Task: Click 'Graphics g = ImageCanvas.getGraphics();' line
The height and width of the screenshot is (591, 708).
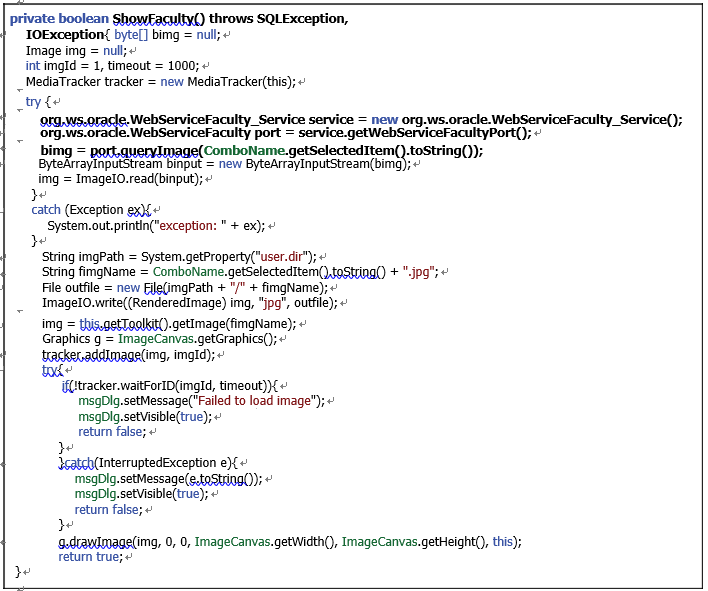Action: (159, 339)
